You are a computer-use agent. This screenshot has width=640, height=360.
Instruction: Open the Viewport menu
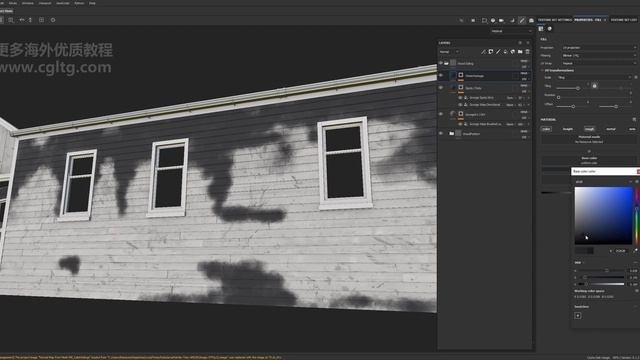click(x=45, y=3)
